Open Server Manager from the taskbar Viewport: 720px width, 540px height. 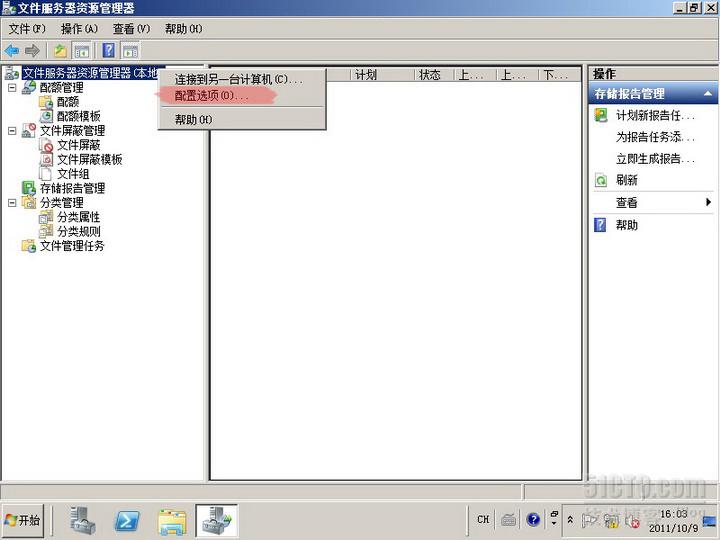83,521
